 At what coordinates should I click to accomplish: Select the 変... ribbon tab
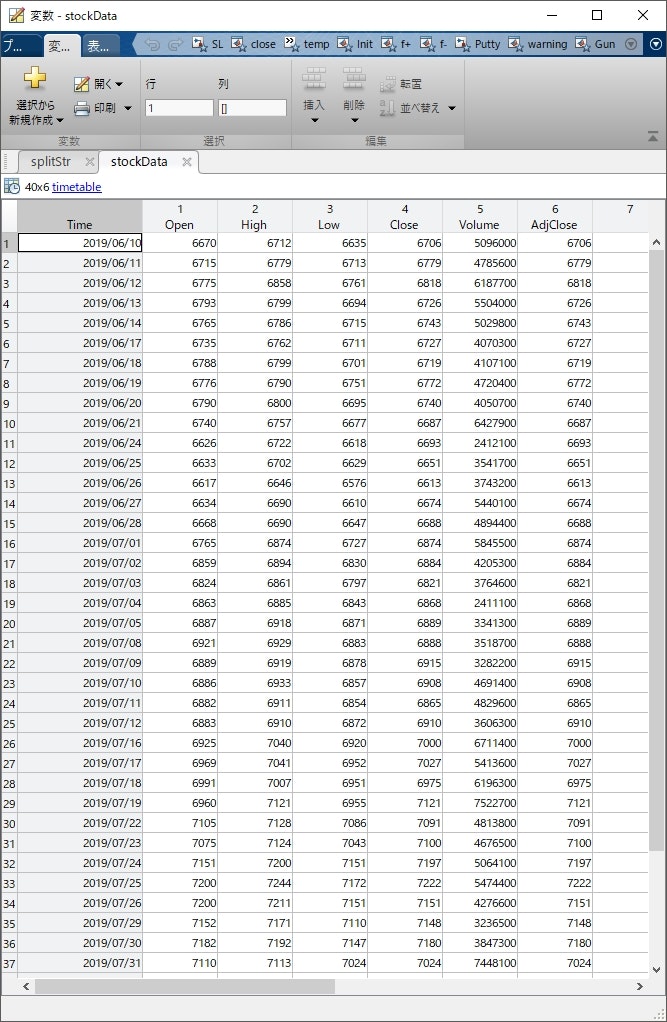pyautogui.click(x=62, y=45)
